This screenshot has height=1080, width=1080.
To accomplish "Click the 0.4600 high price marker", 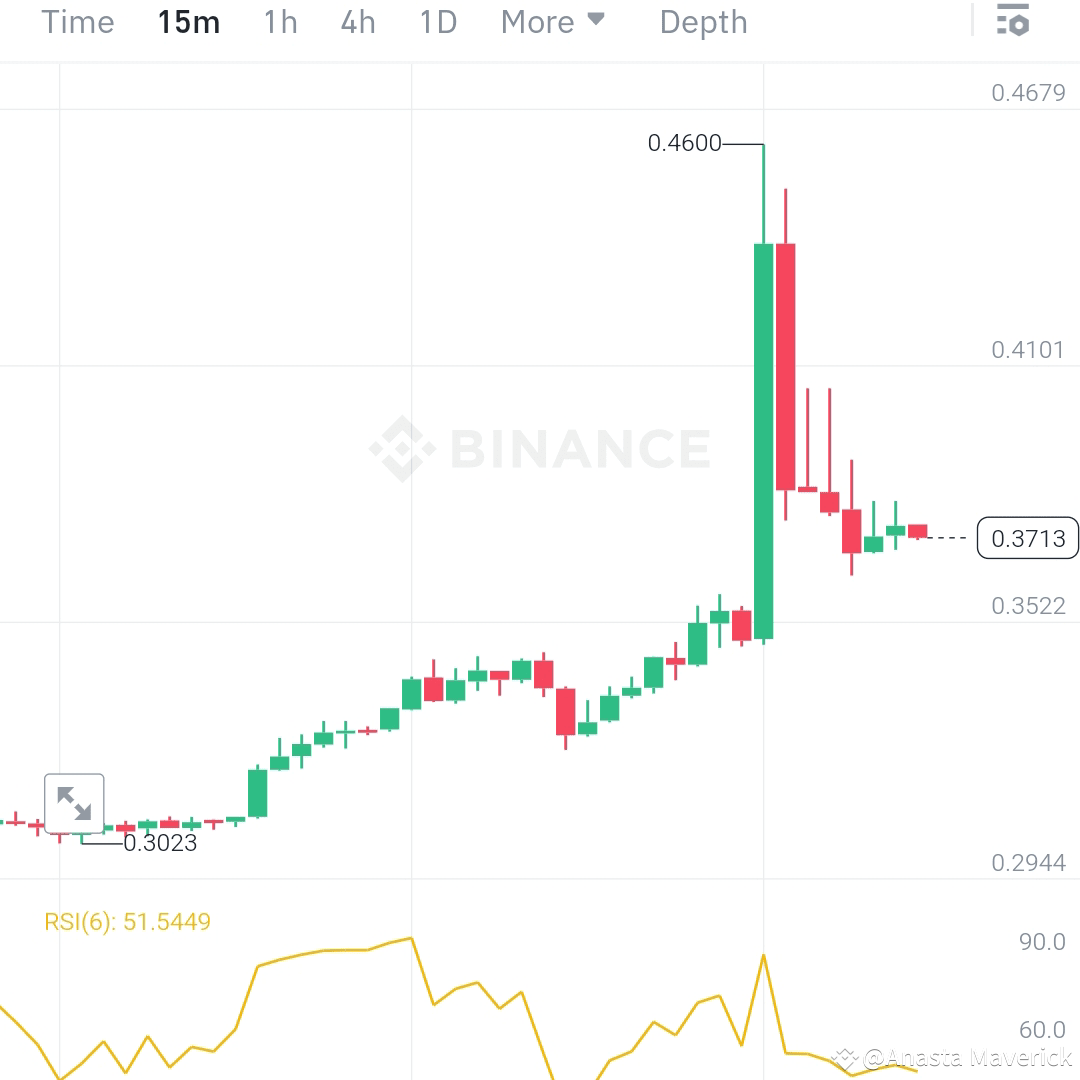I will point(685,143).
